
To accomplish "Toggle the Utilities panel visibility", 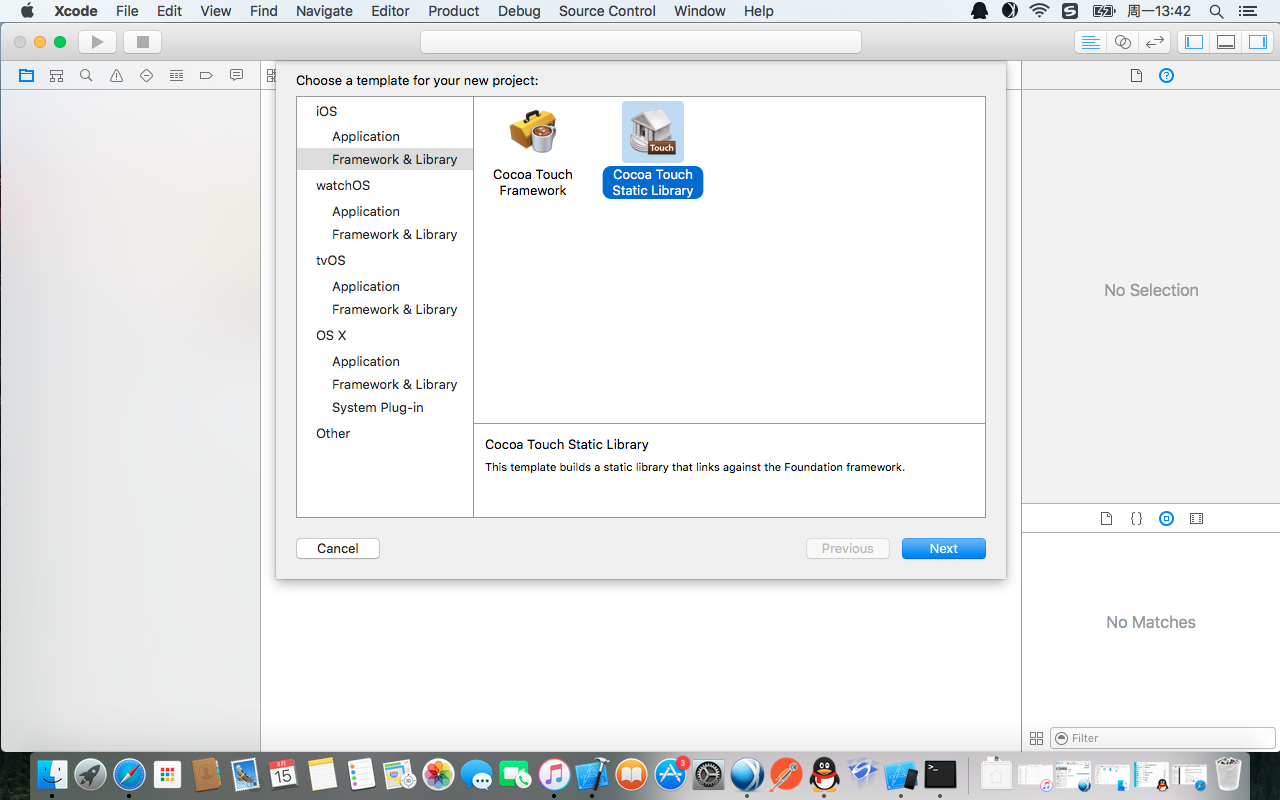I will pyautogui.click(x=1258, y=42).
